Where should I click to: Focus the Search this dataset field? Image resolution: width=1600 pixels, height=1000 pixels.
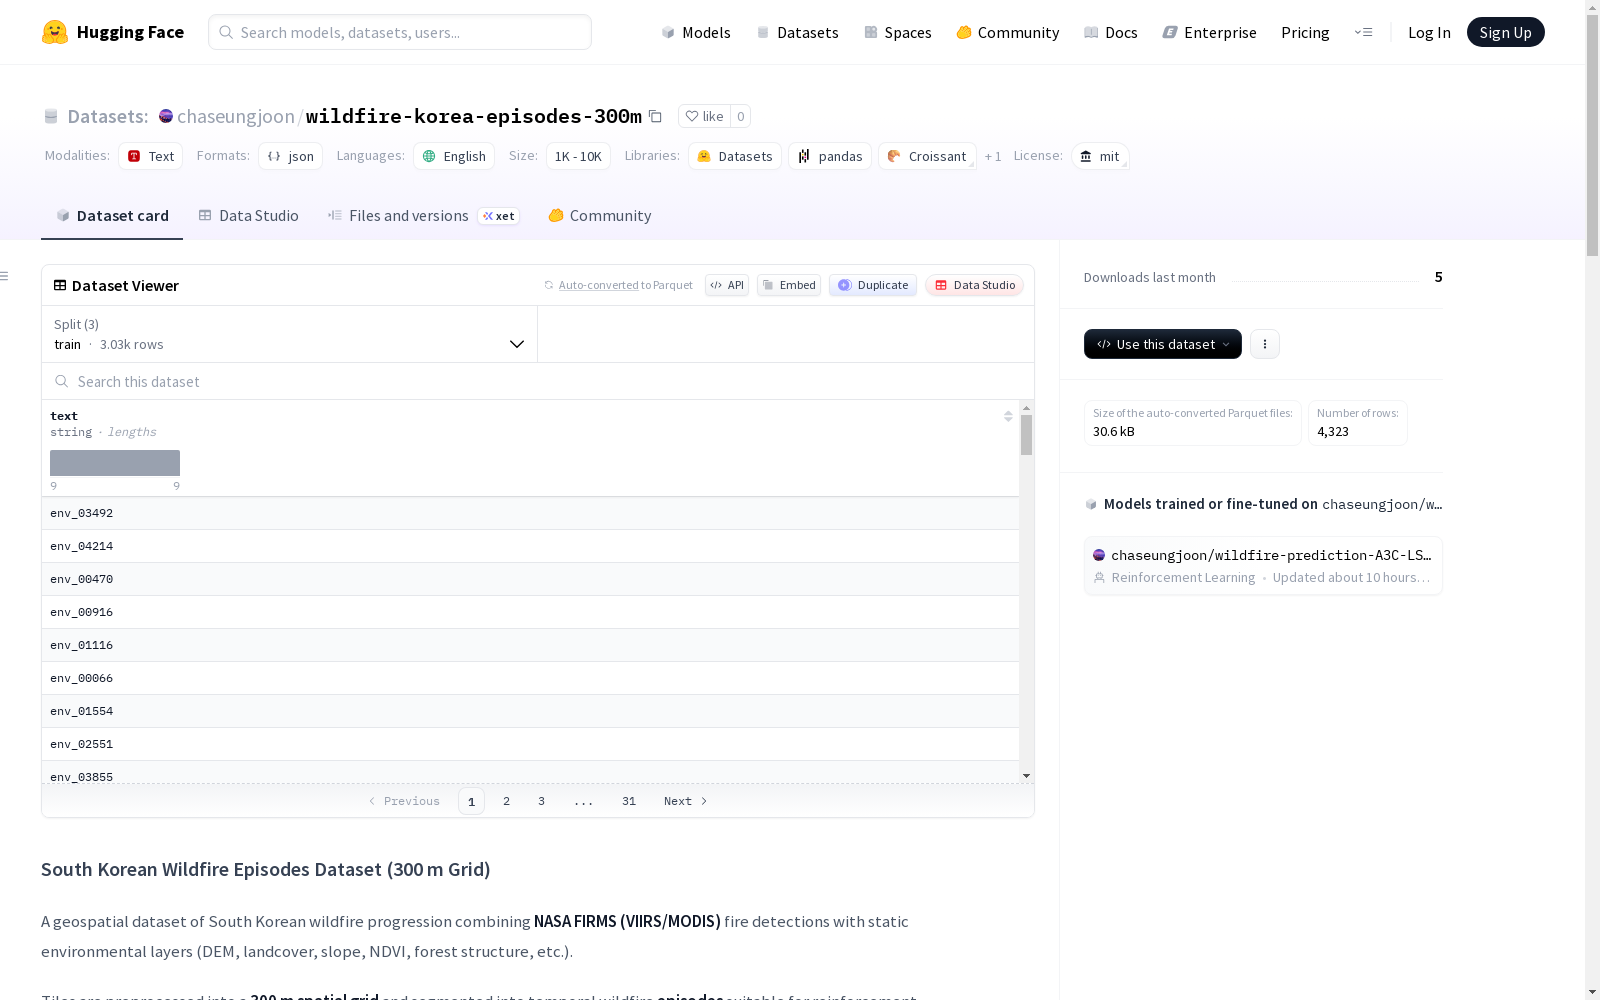tap(538, 381)
